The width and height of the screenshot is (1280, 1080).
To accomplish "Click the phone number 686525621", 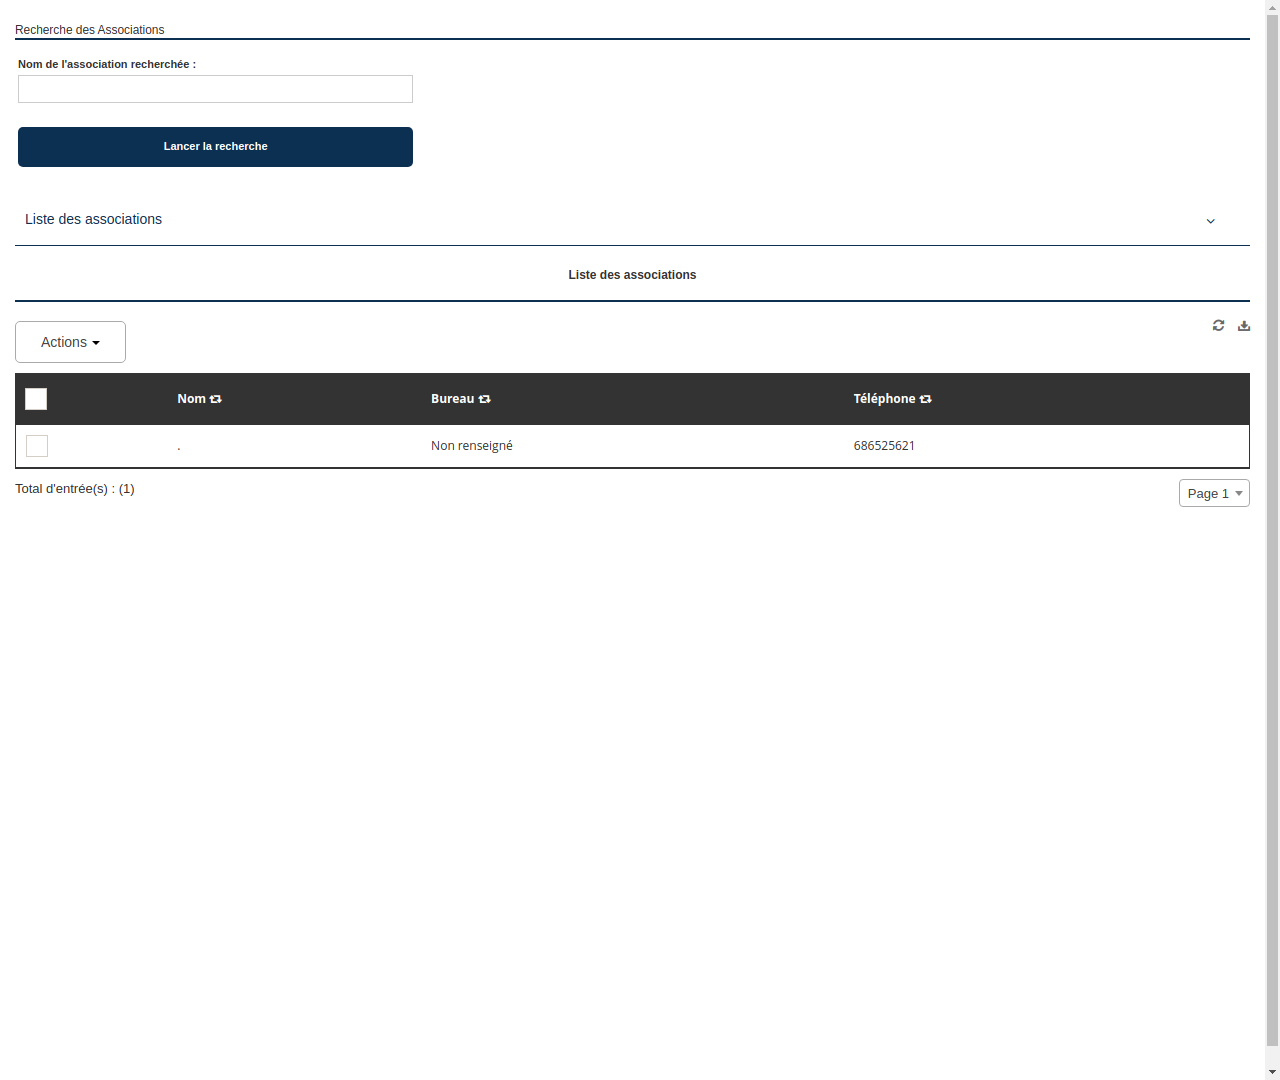I will click(x=884, y=445).
